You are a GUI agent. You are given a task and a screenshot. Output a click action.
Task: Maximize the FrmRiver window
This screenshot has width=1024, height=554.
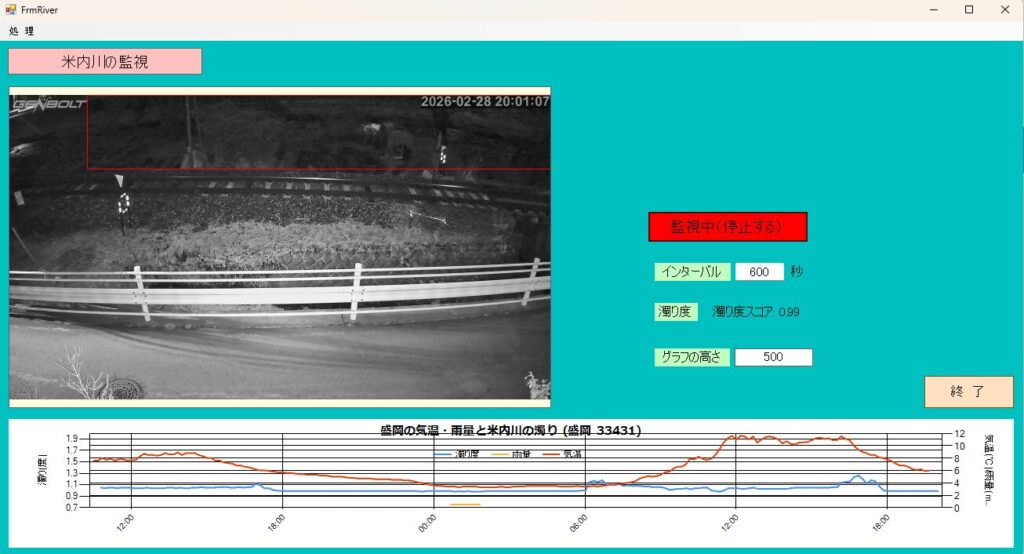968,9
